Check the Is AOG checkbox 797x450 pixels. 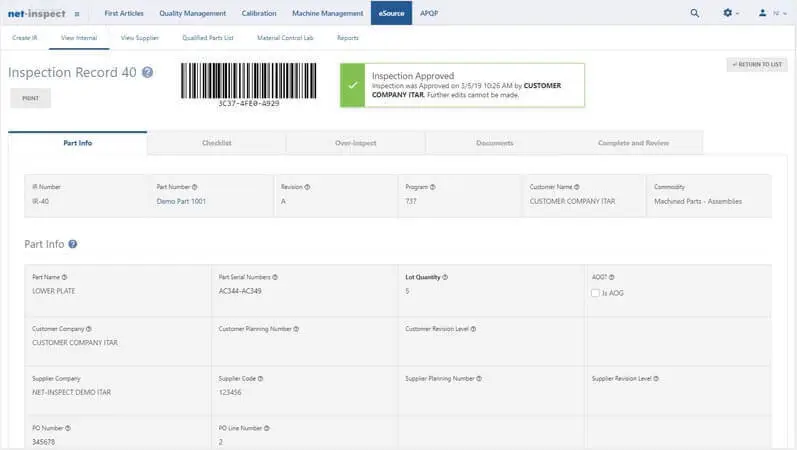coord(595,293)
